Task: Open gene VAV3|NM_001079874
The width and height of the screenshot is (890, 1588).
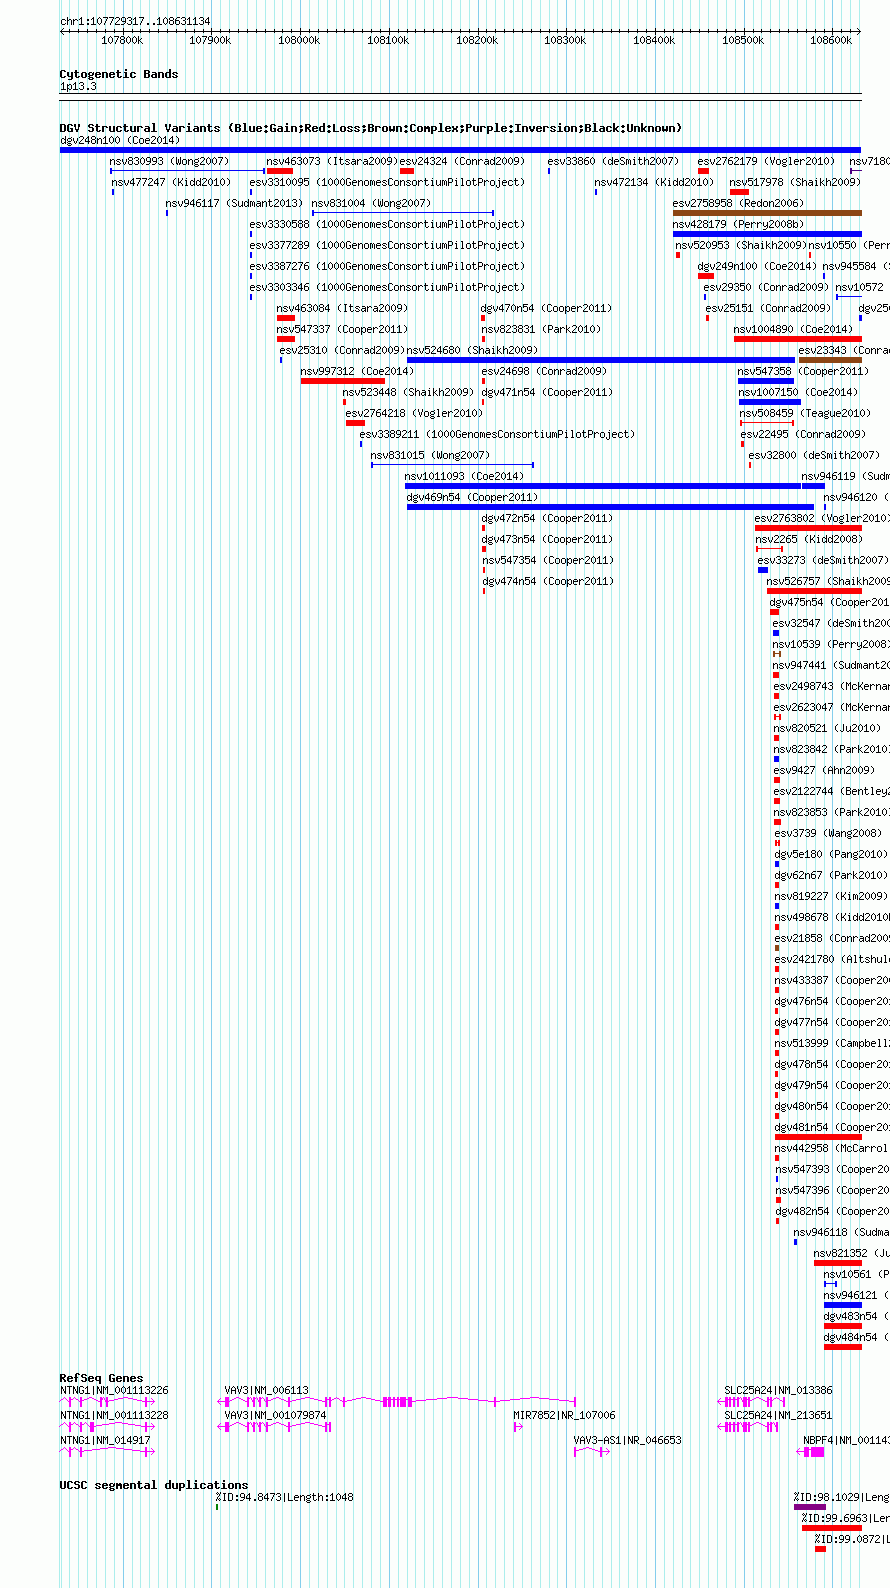Action: [x=276, y=1415]
